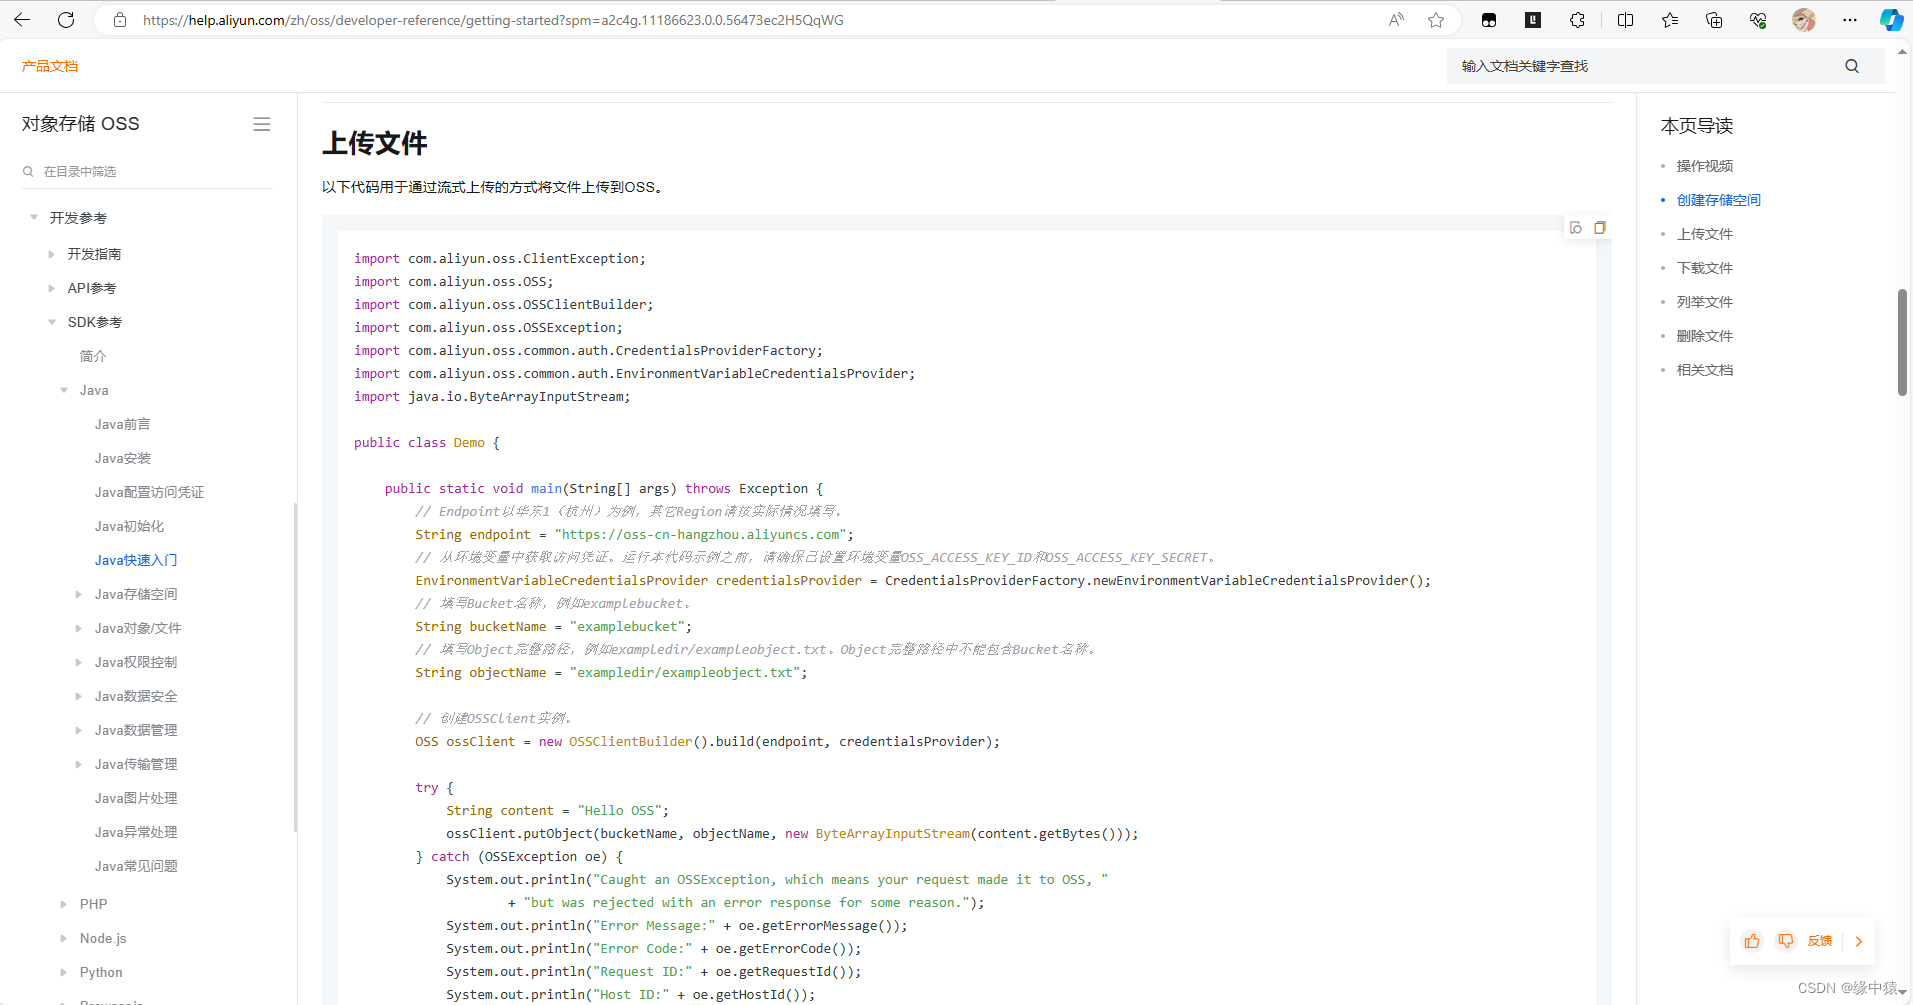Open the Java常见问题 page
The width and height of the screenshot is (1913, 1005).
click(136, 866)
